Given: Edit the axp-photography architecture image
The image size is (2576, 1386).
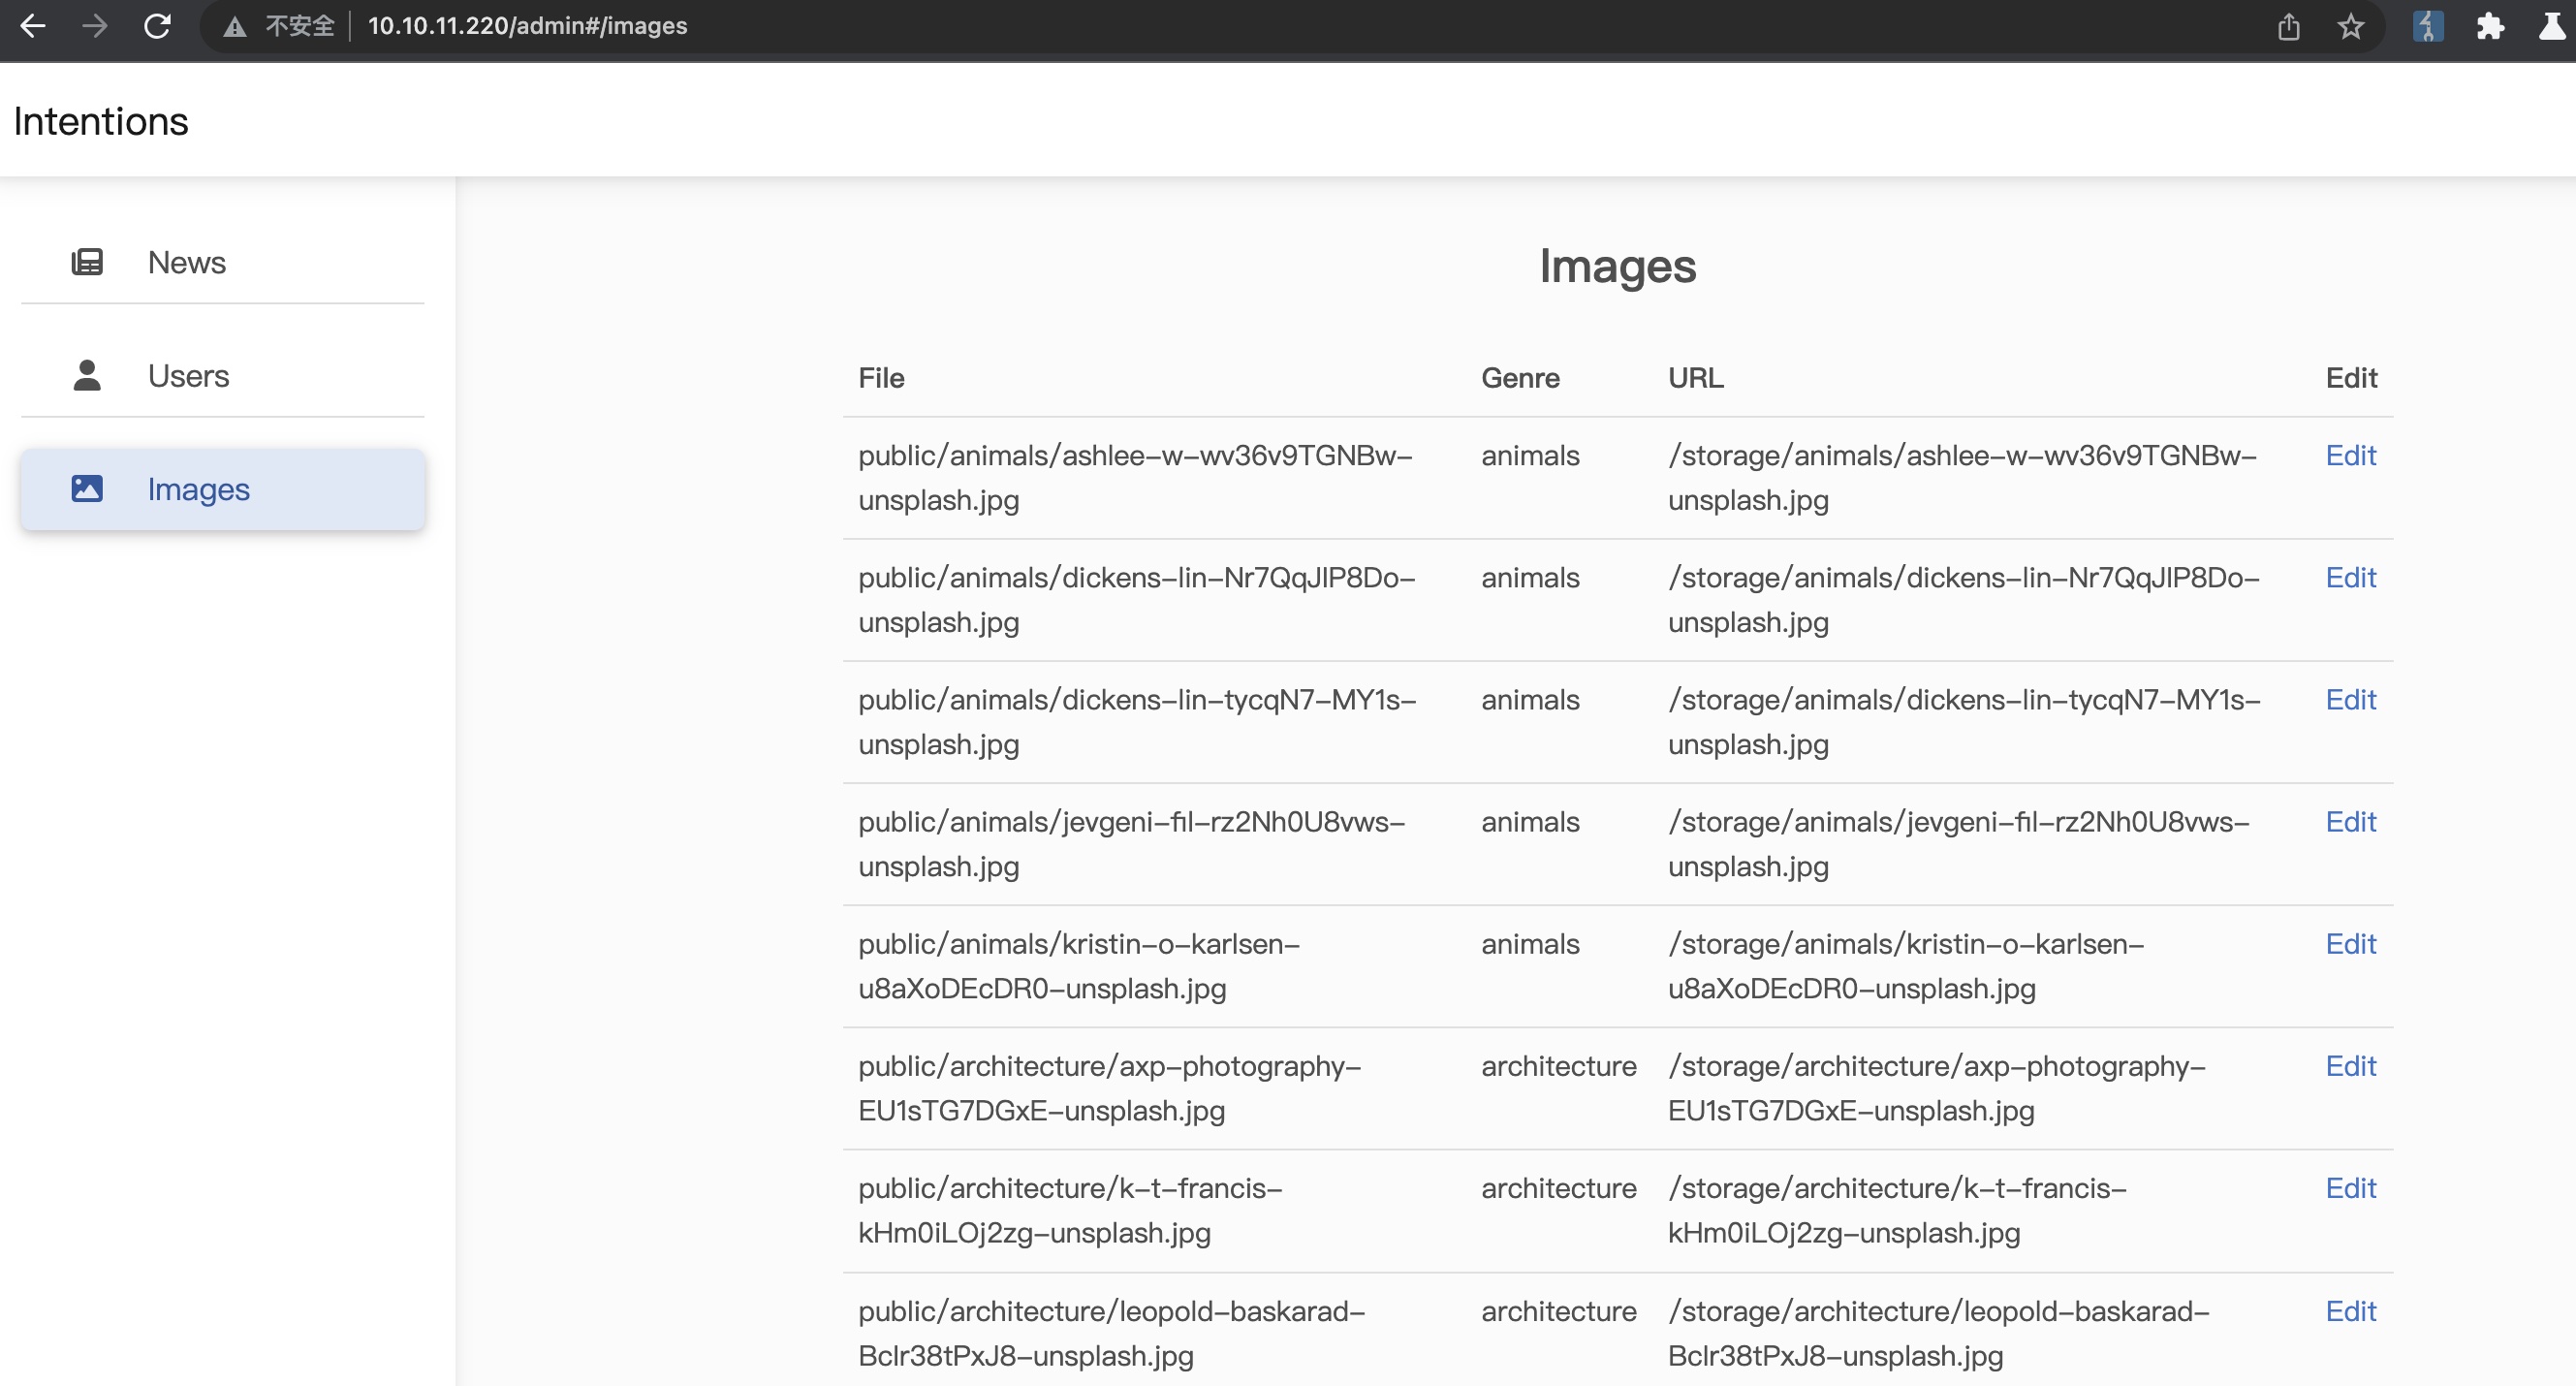Looking at the screenshot, I should [2350, 1065].
